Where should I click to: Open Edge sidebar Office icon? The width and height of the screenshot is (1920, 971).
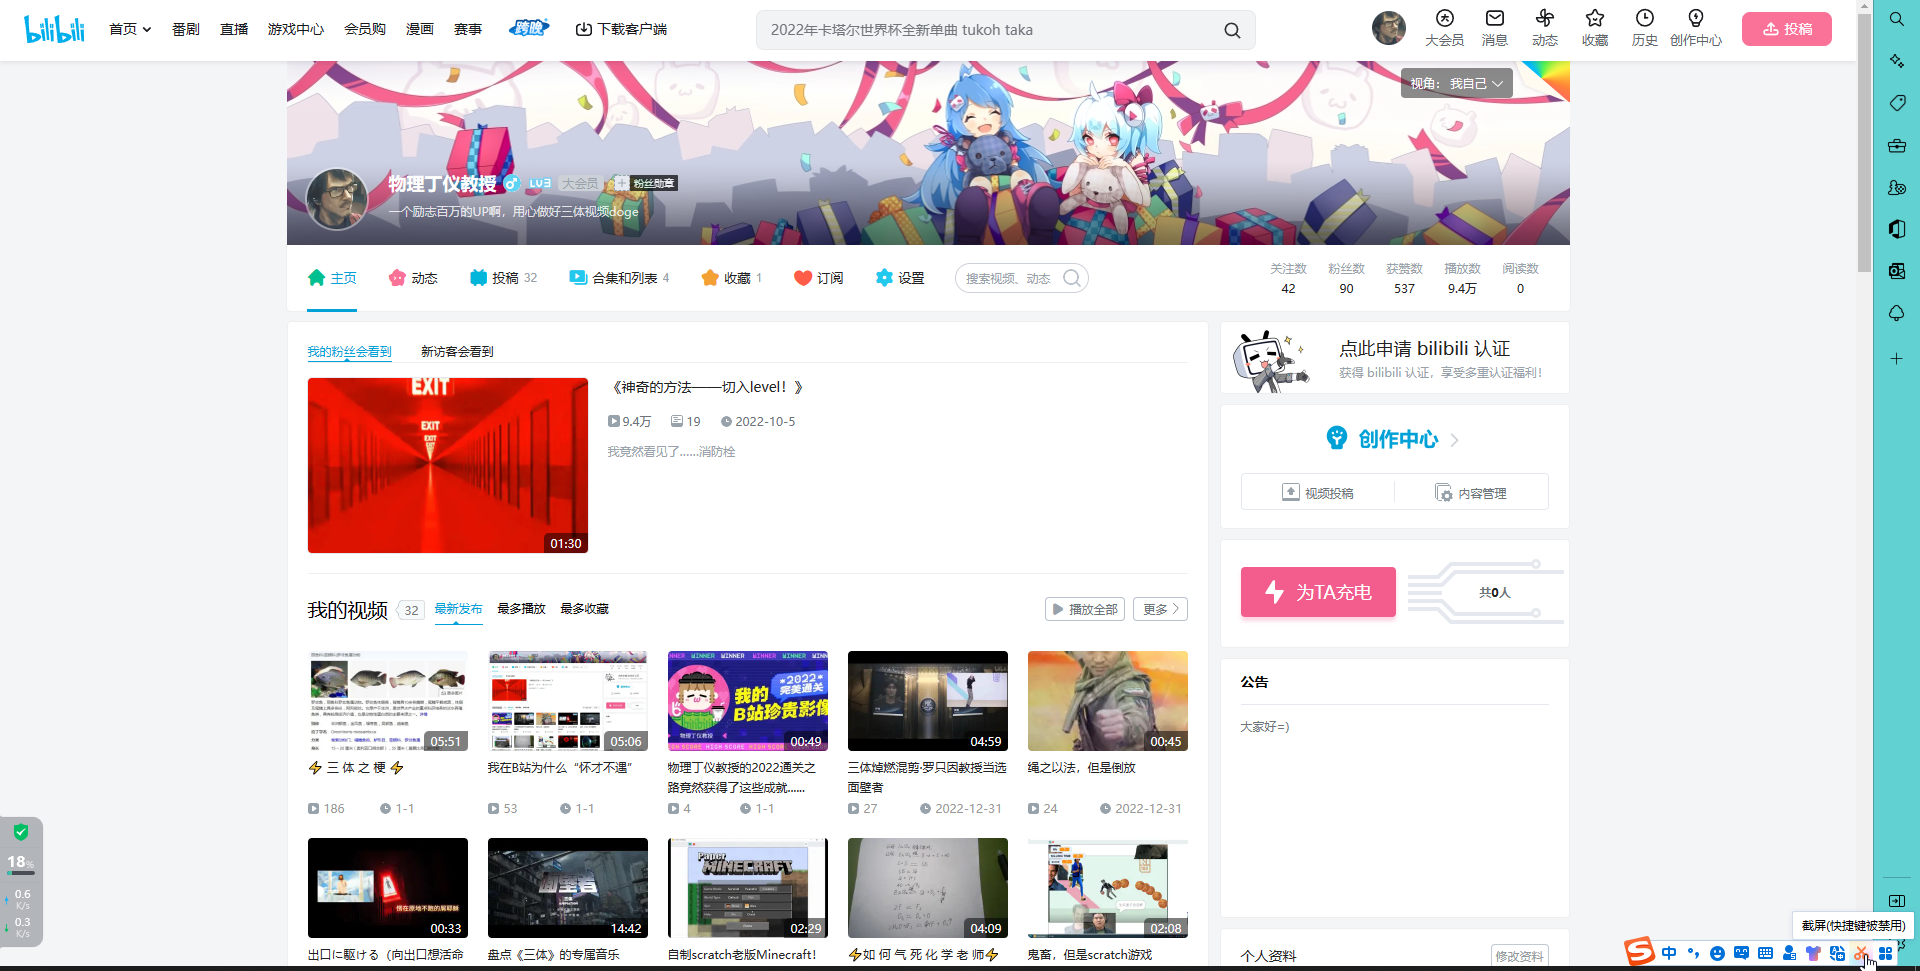pos(1896,229)
